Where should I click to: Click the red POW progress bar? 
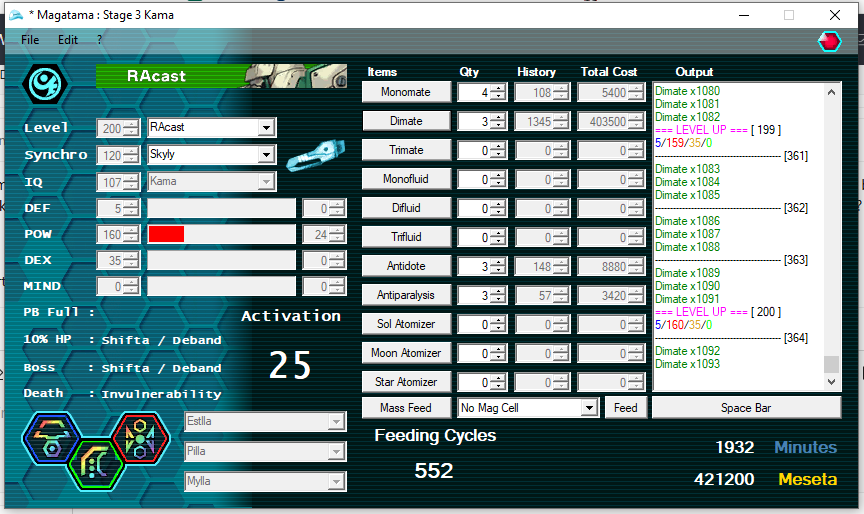tap(167, 234)
